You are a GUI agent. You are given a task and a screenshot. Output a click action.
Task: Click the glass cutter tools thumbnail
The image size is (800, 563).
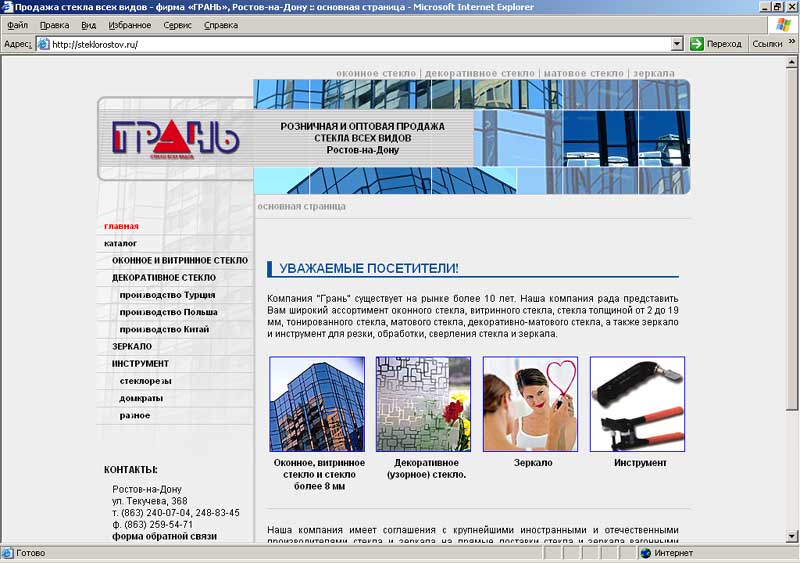coord(637,404)
